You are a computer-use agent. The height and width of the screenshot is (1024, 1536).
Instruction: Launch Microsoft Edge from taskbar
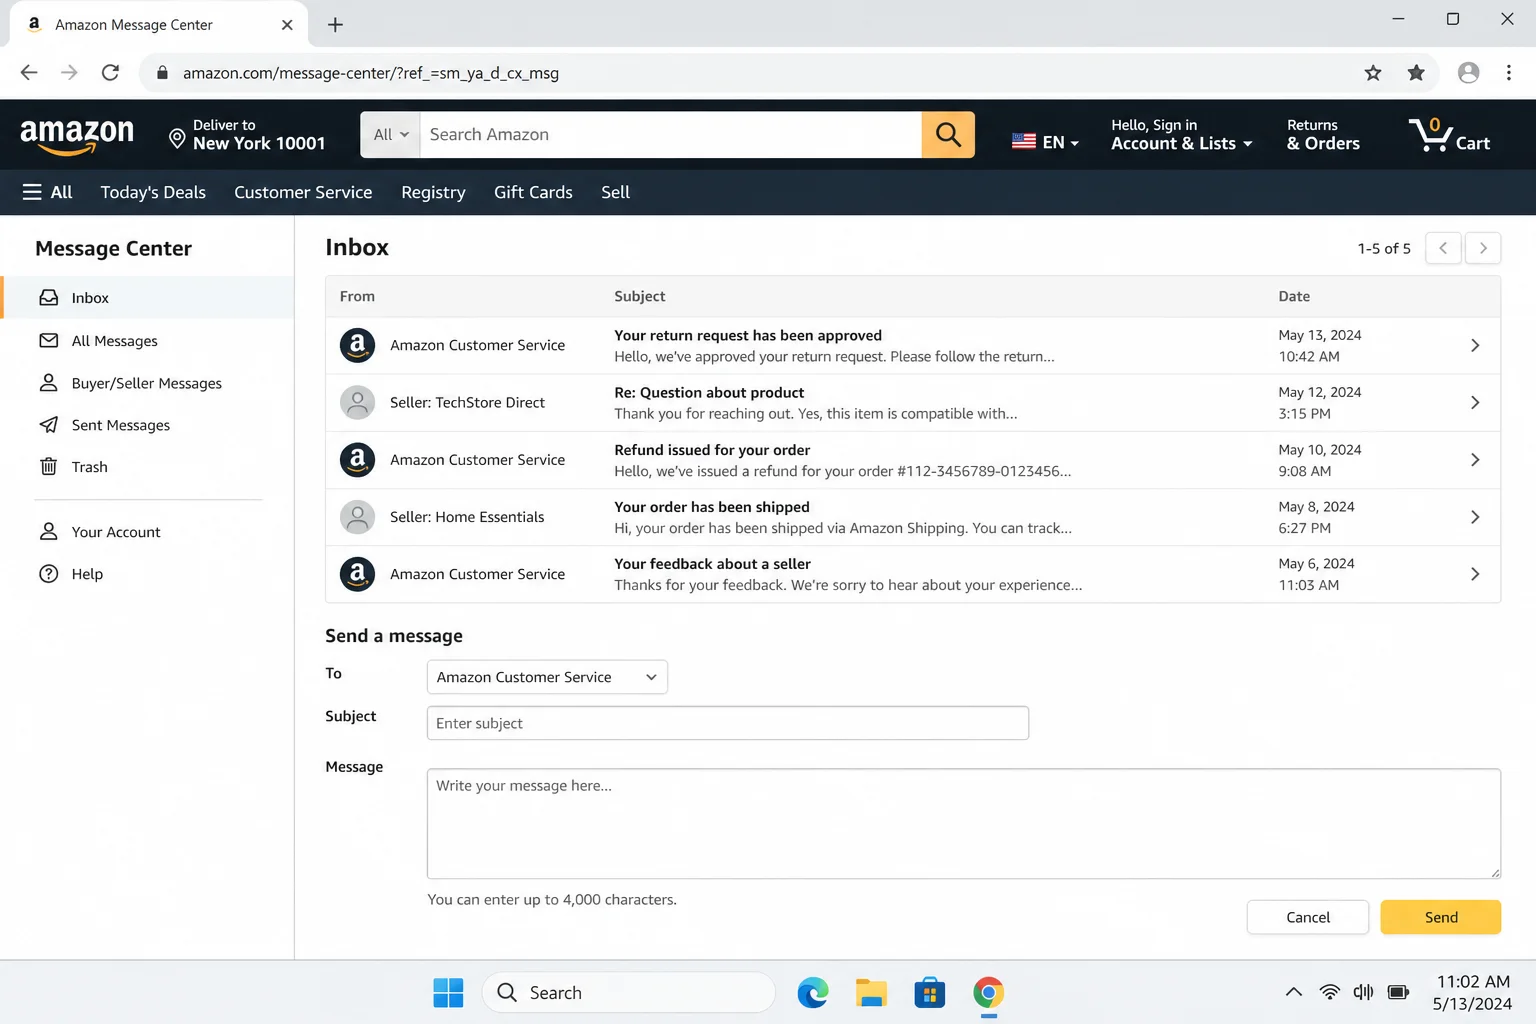point(812,992)
